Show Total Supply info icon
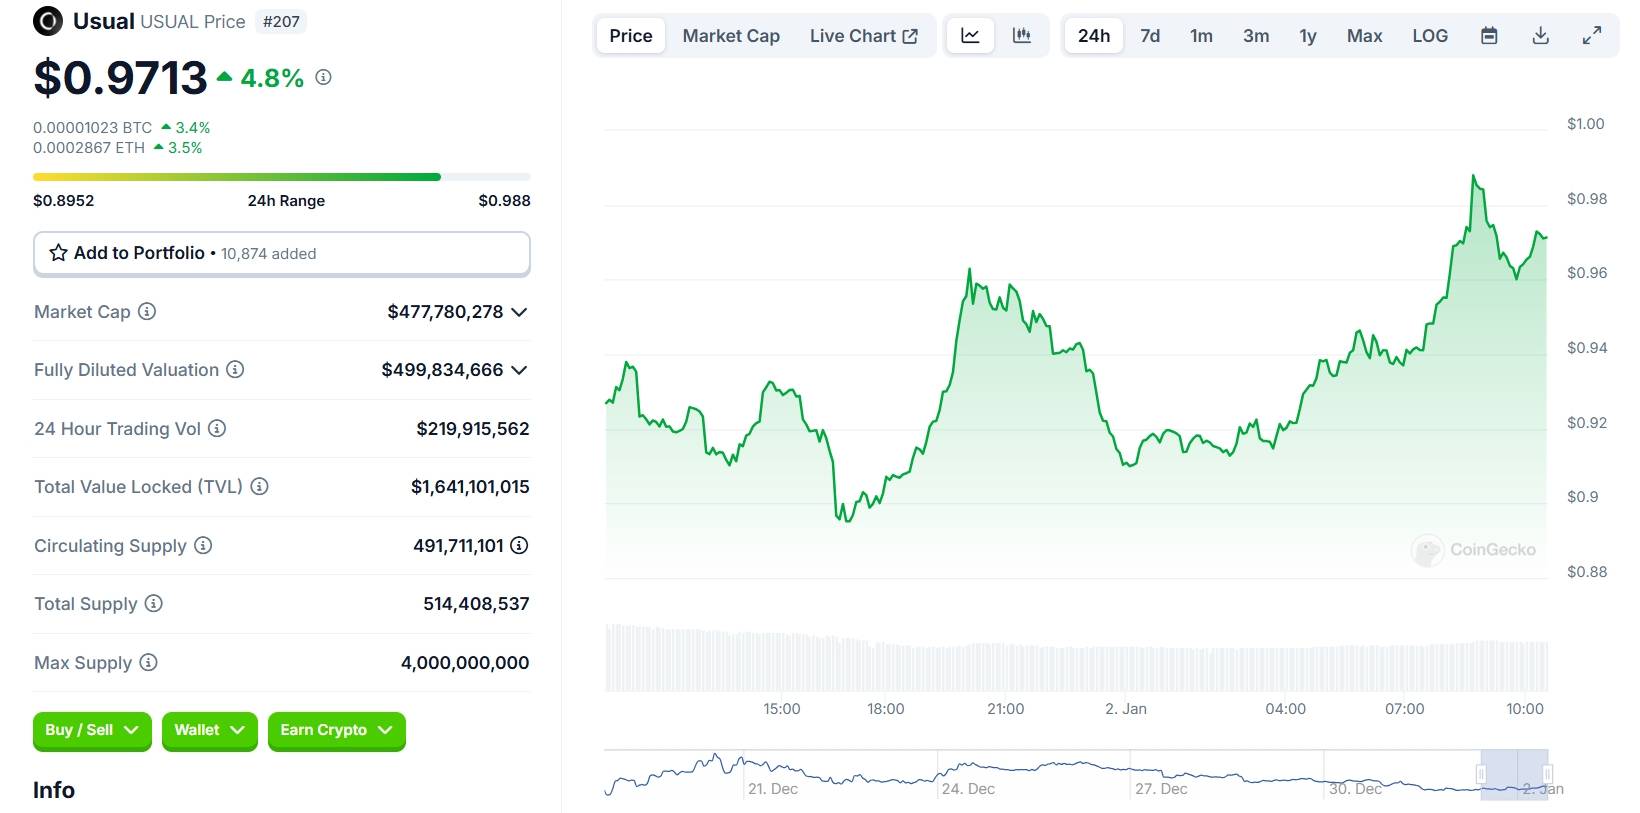 tap(153, 603)
